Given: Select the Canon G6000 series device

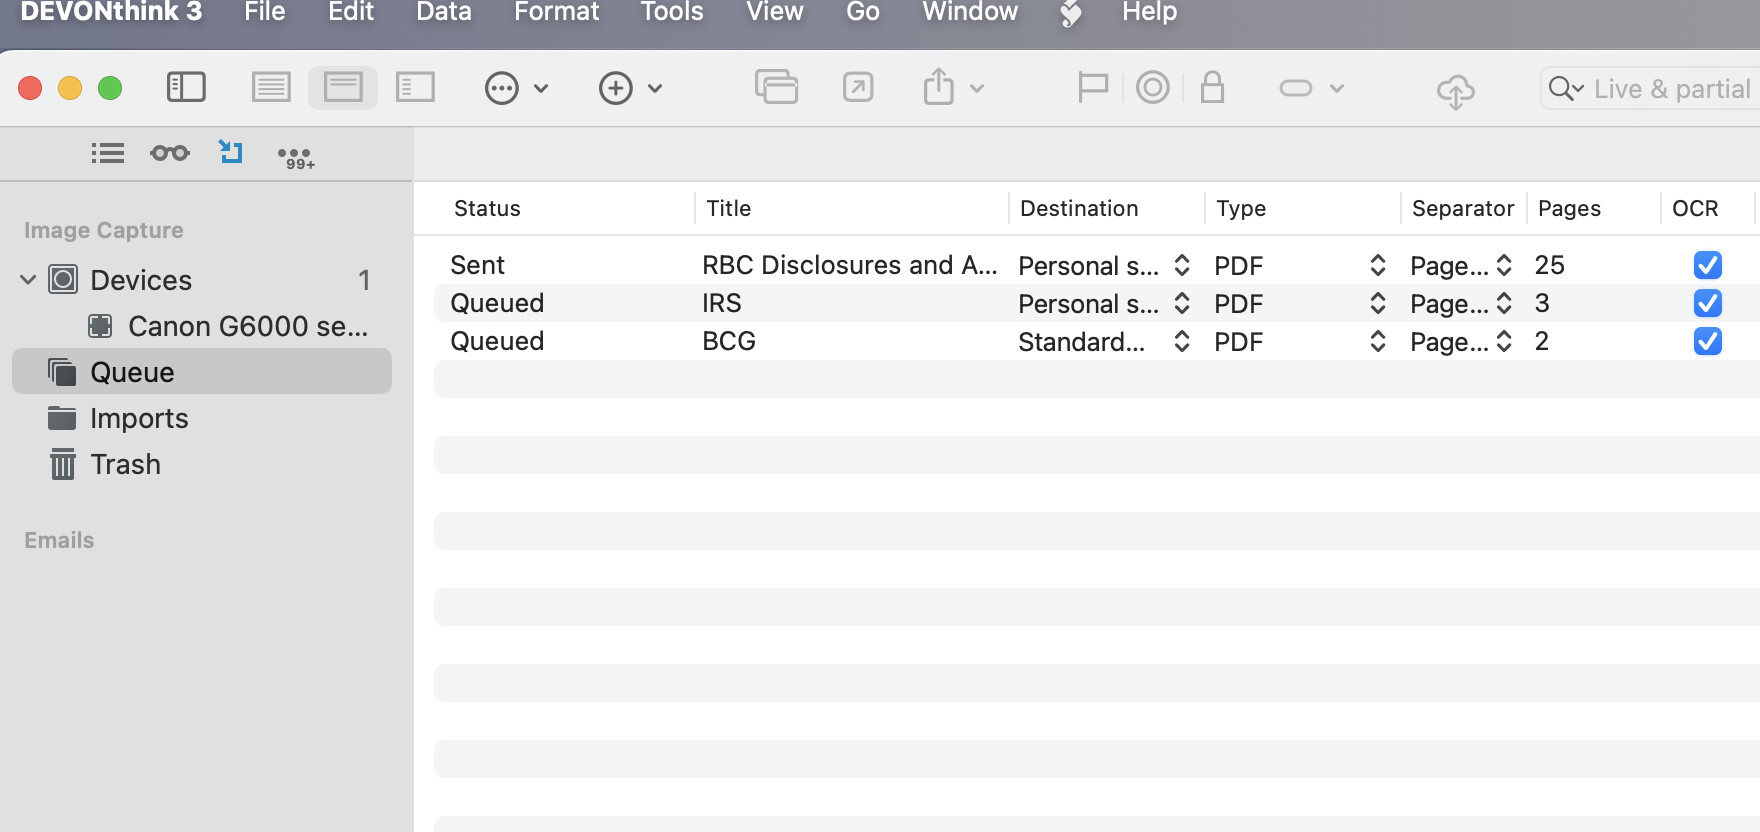Looking at the screenshot, I should [246, 326].
